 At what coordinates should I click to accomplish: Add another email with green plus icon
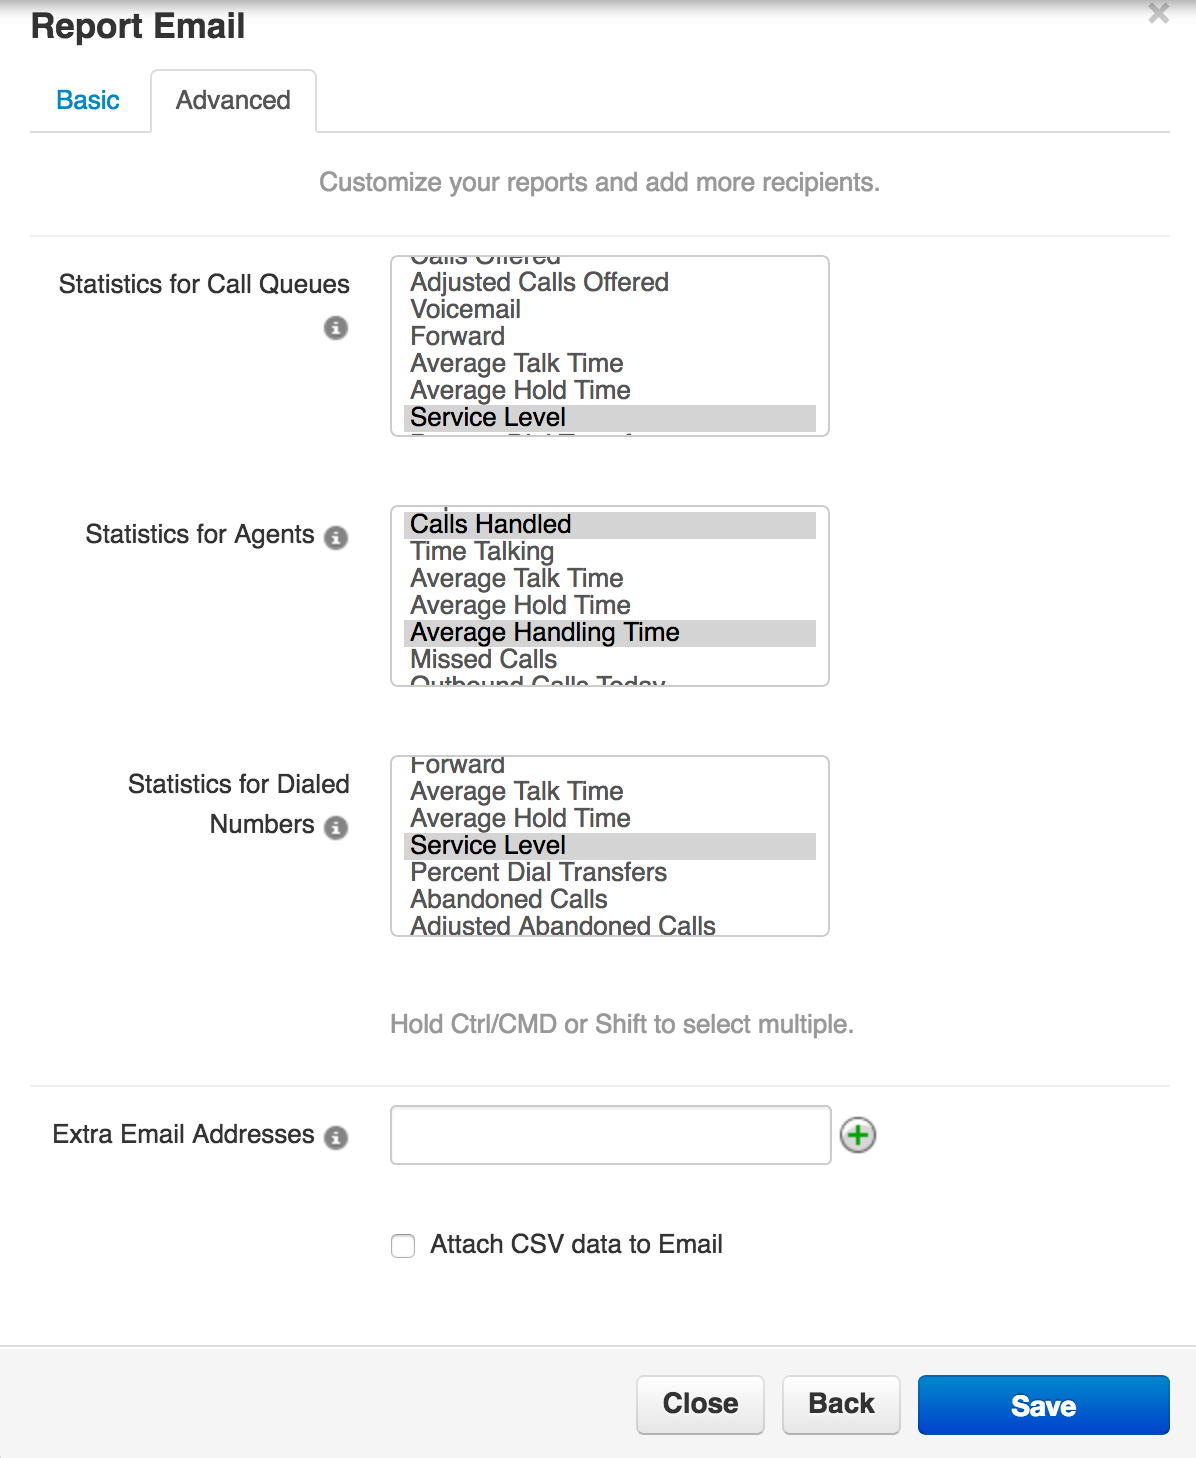coord(858,1135)
